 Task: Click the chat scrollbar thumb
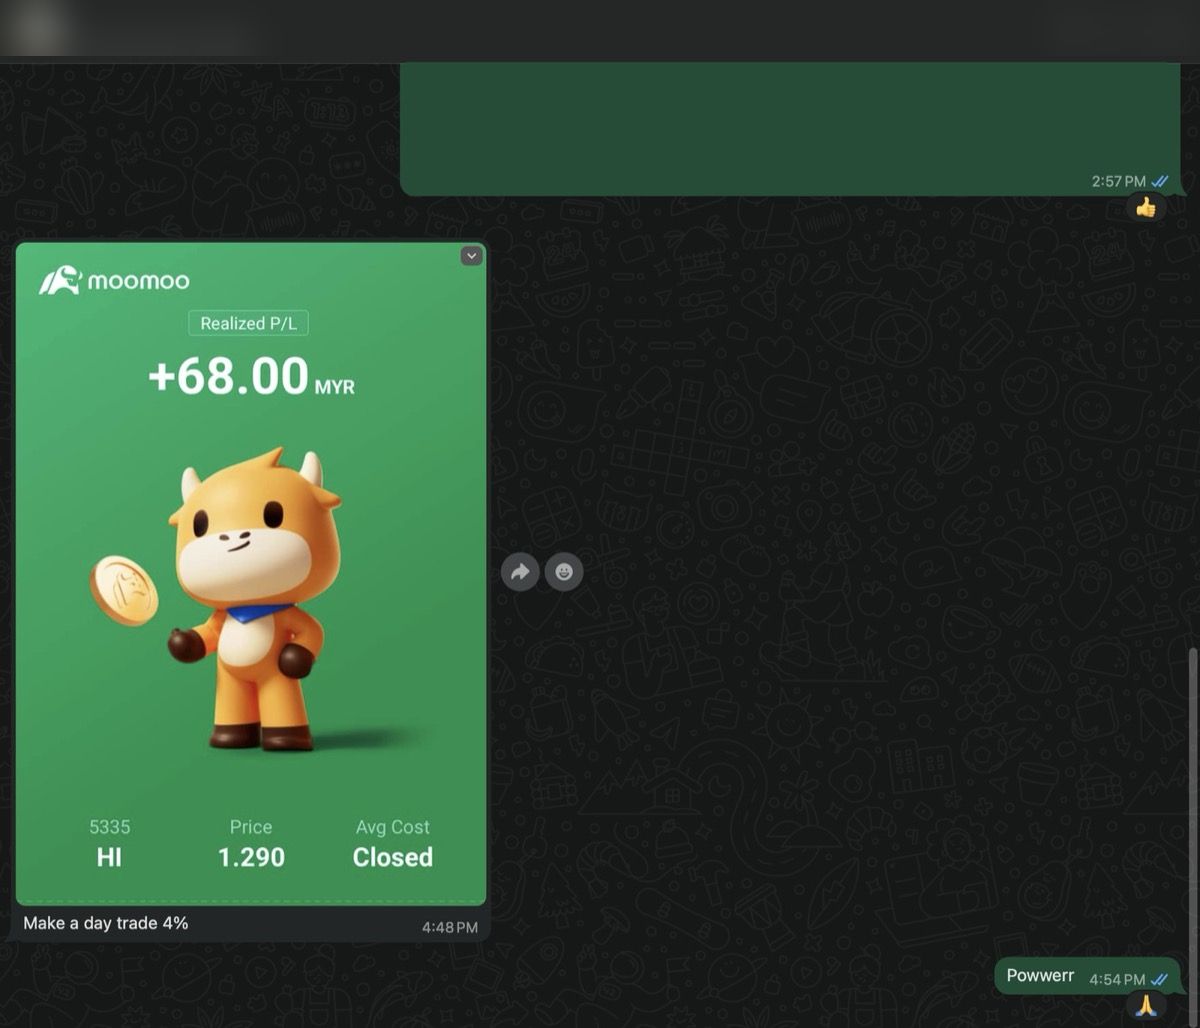pos(1194,835)
